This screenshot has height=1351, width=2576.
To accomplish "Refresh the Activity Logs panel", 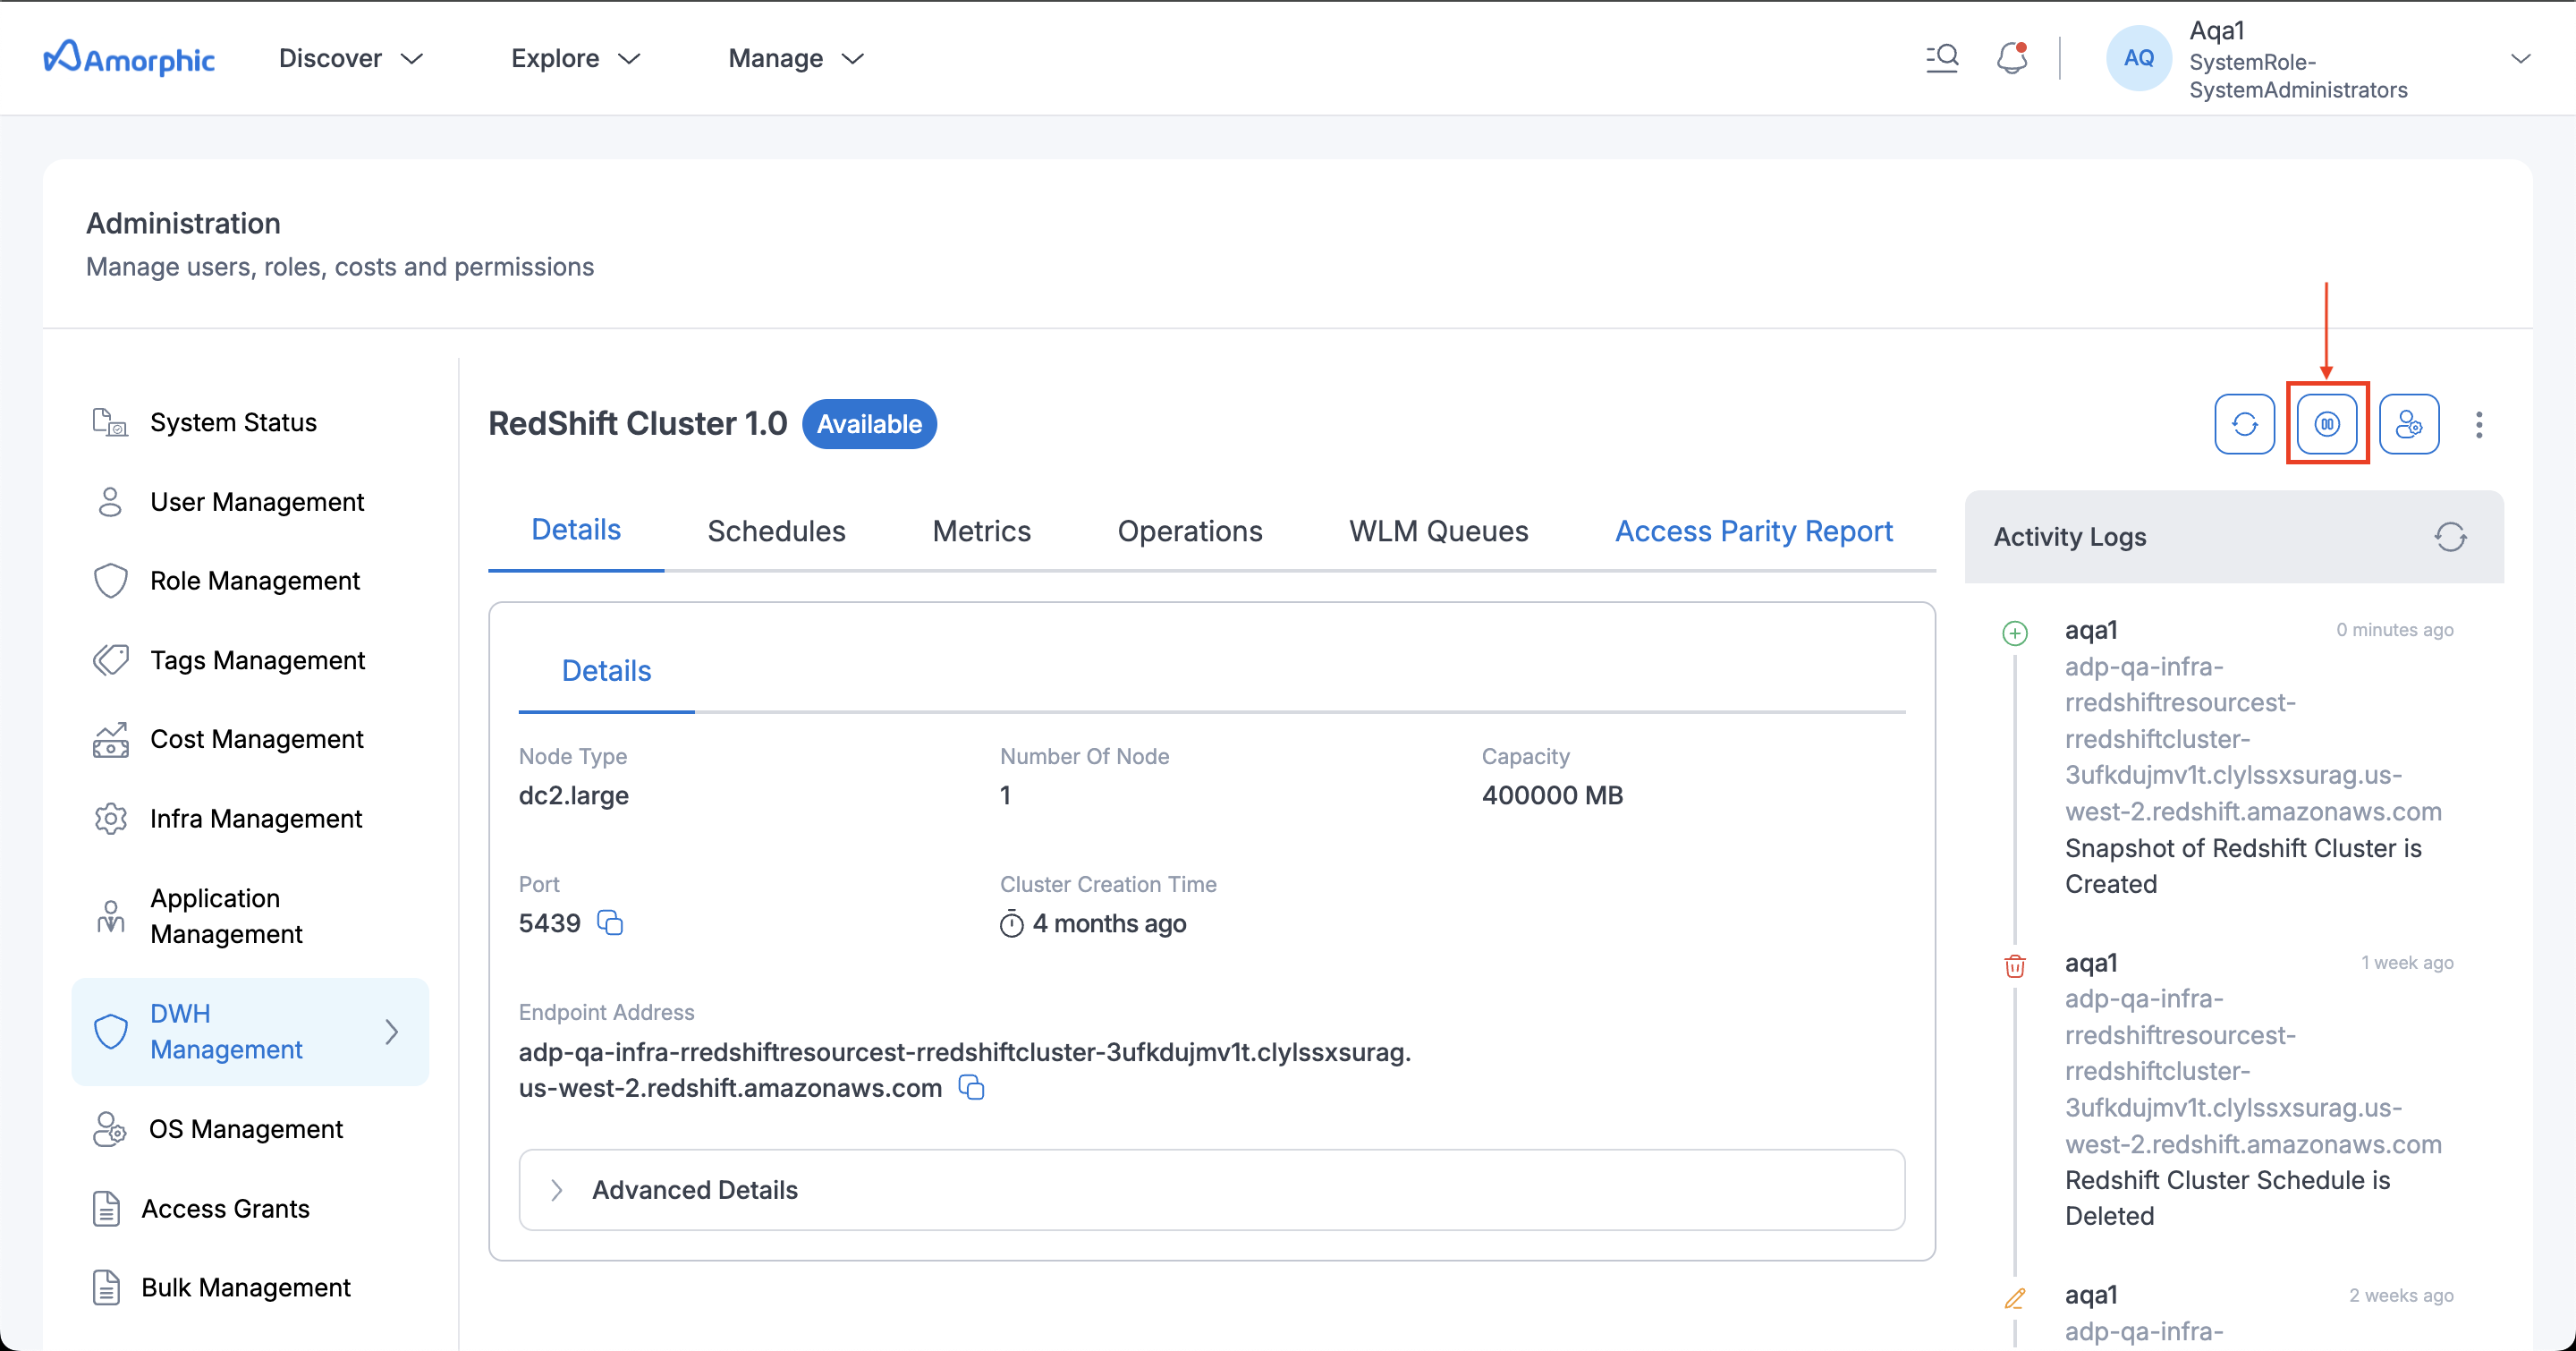I will (x=2450, y=537).
